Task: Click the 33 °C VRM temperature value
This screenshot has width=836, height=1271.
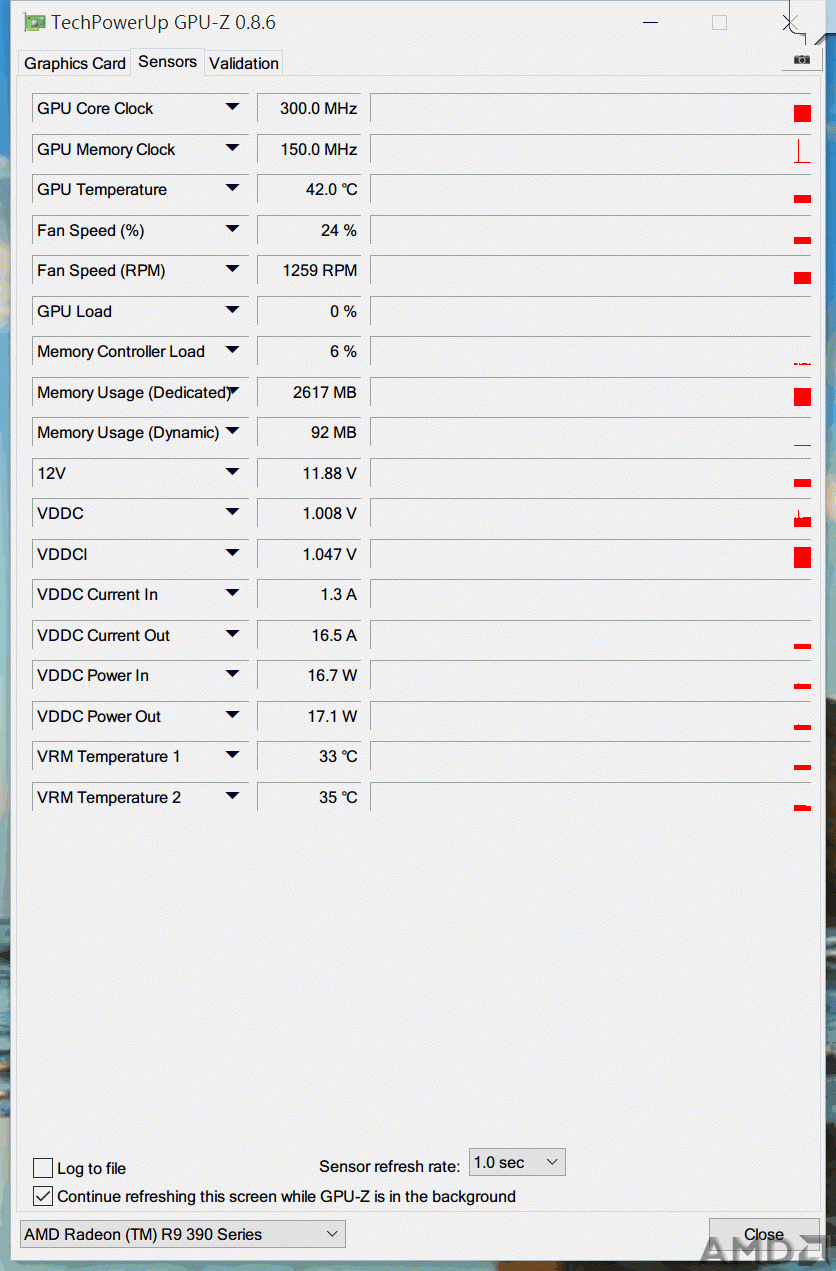Action: point(309,756)
